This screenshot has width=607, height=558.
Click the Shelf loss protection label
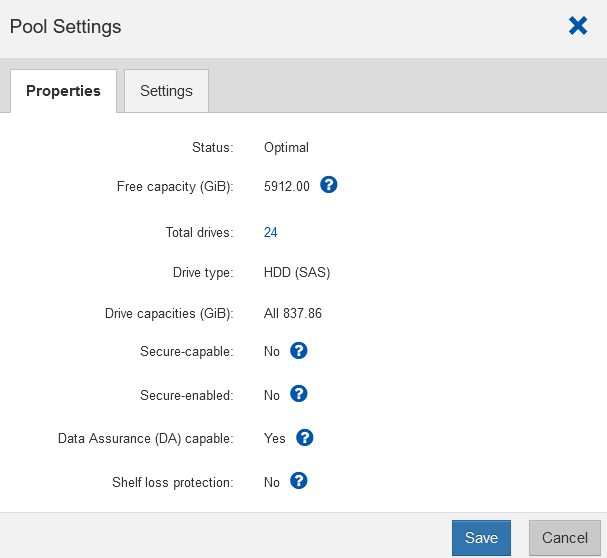point(172,482)
